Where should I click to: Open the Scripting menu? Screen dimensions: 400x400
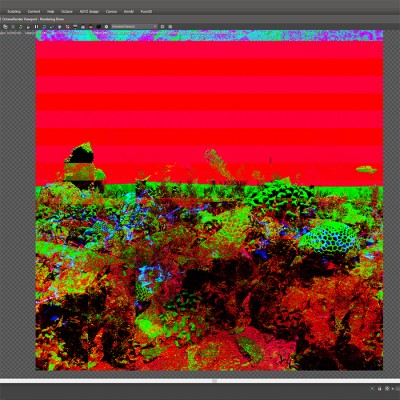click(14, 11)
